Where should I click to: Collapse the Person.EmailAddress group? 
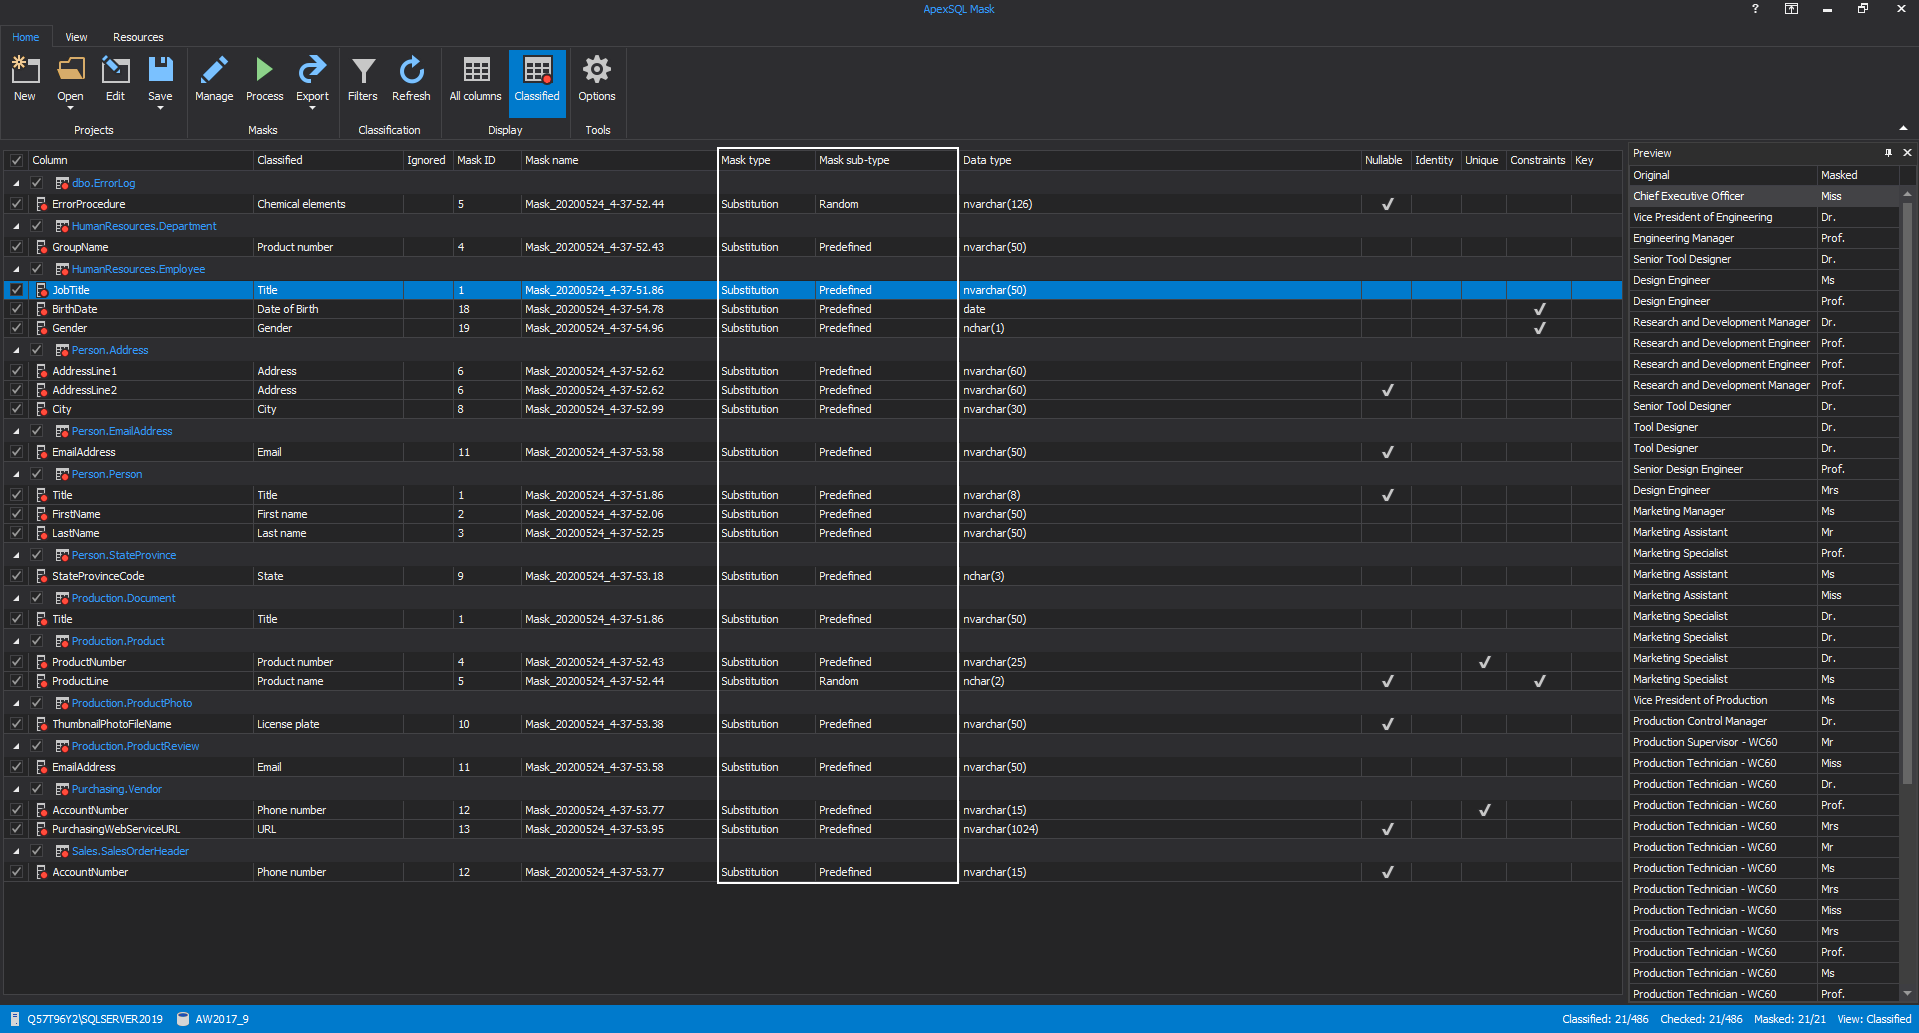coord(16,431)
